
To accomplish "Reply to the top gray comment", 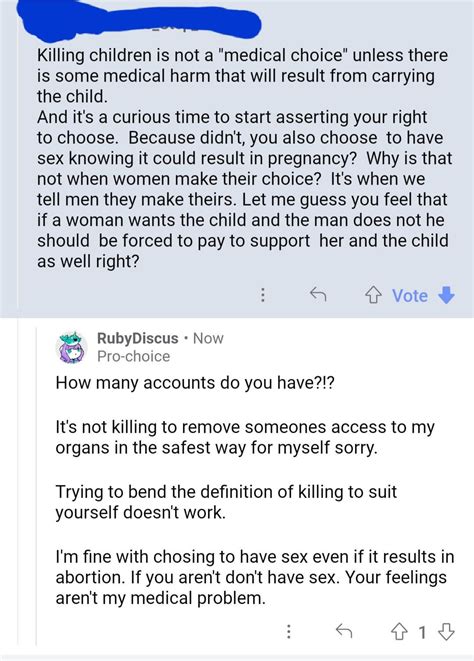I will 318,295.
